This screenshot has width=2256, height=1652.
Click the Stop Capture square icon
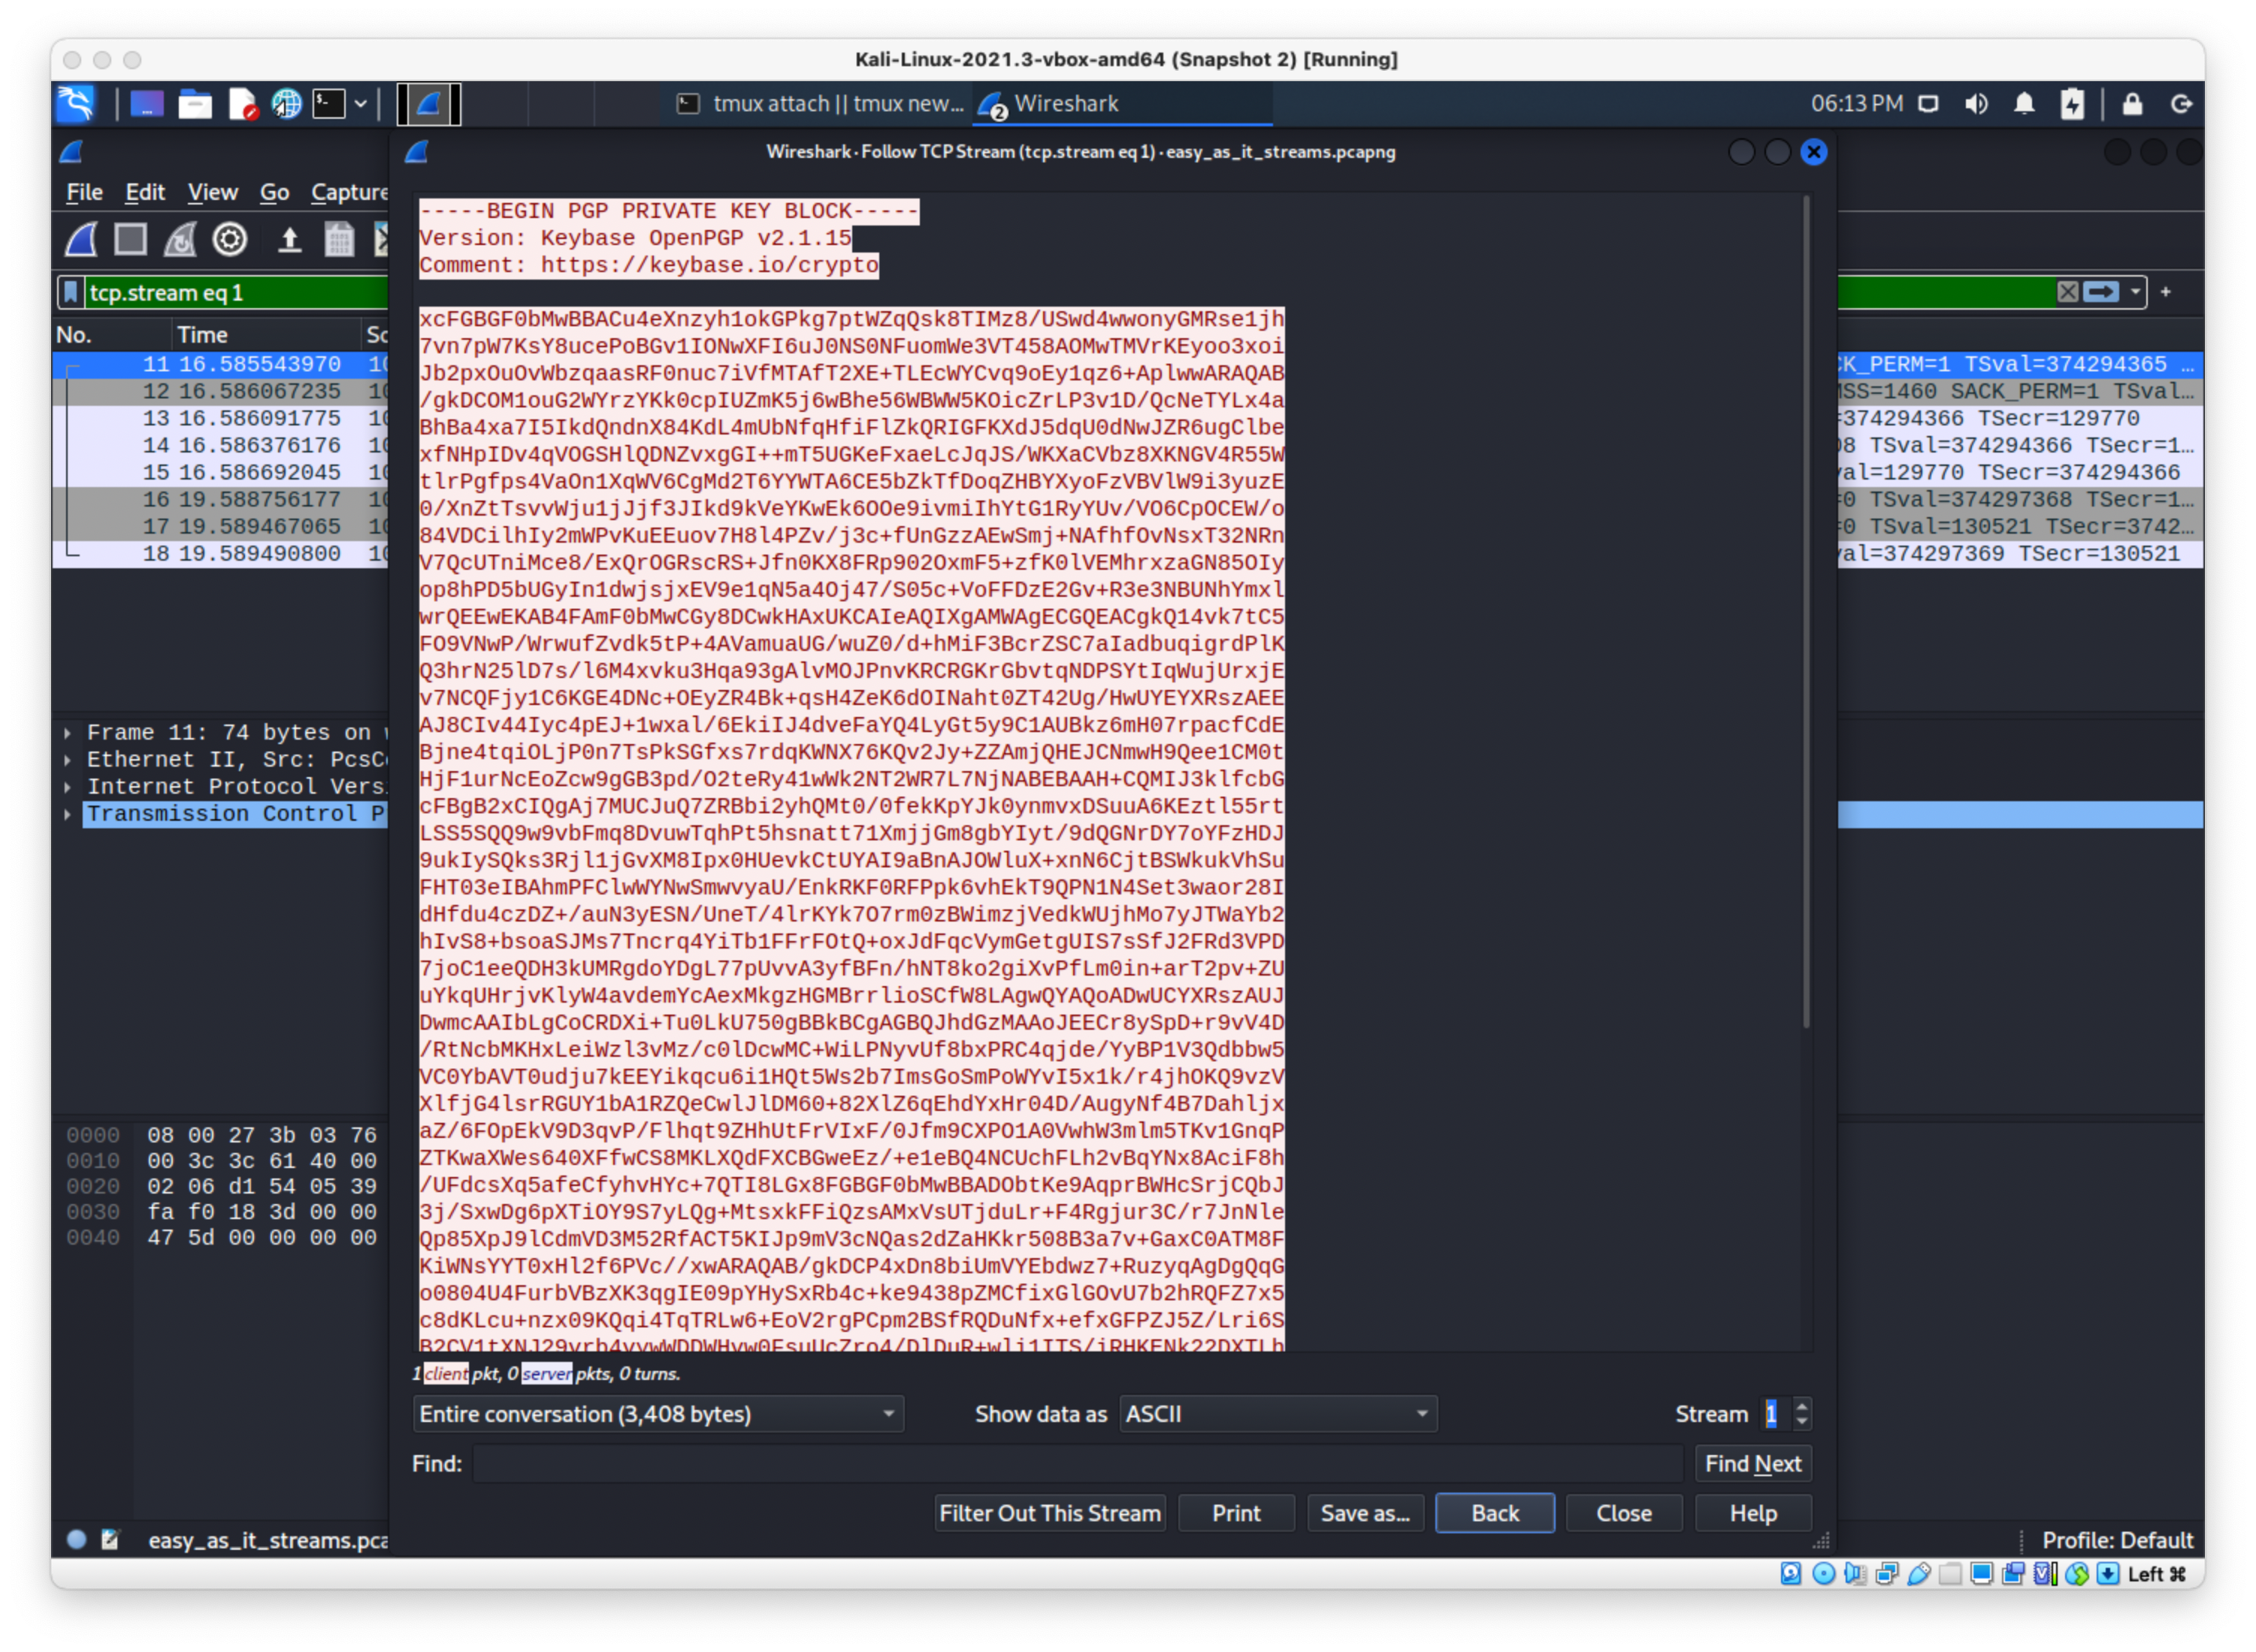coord(131,240)
